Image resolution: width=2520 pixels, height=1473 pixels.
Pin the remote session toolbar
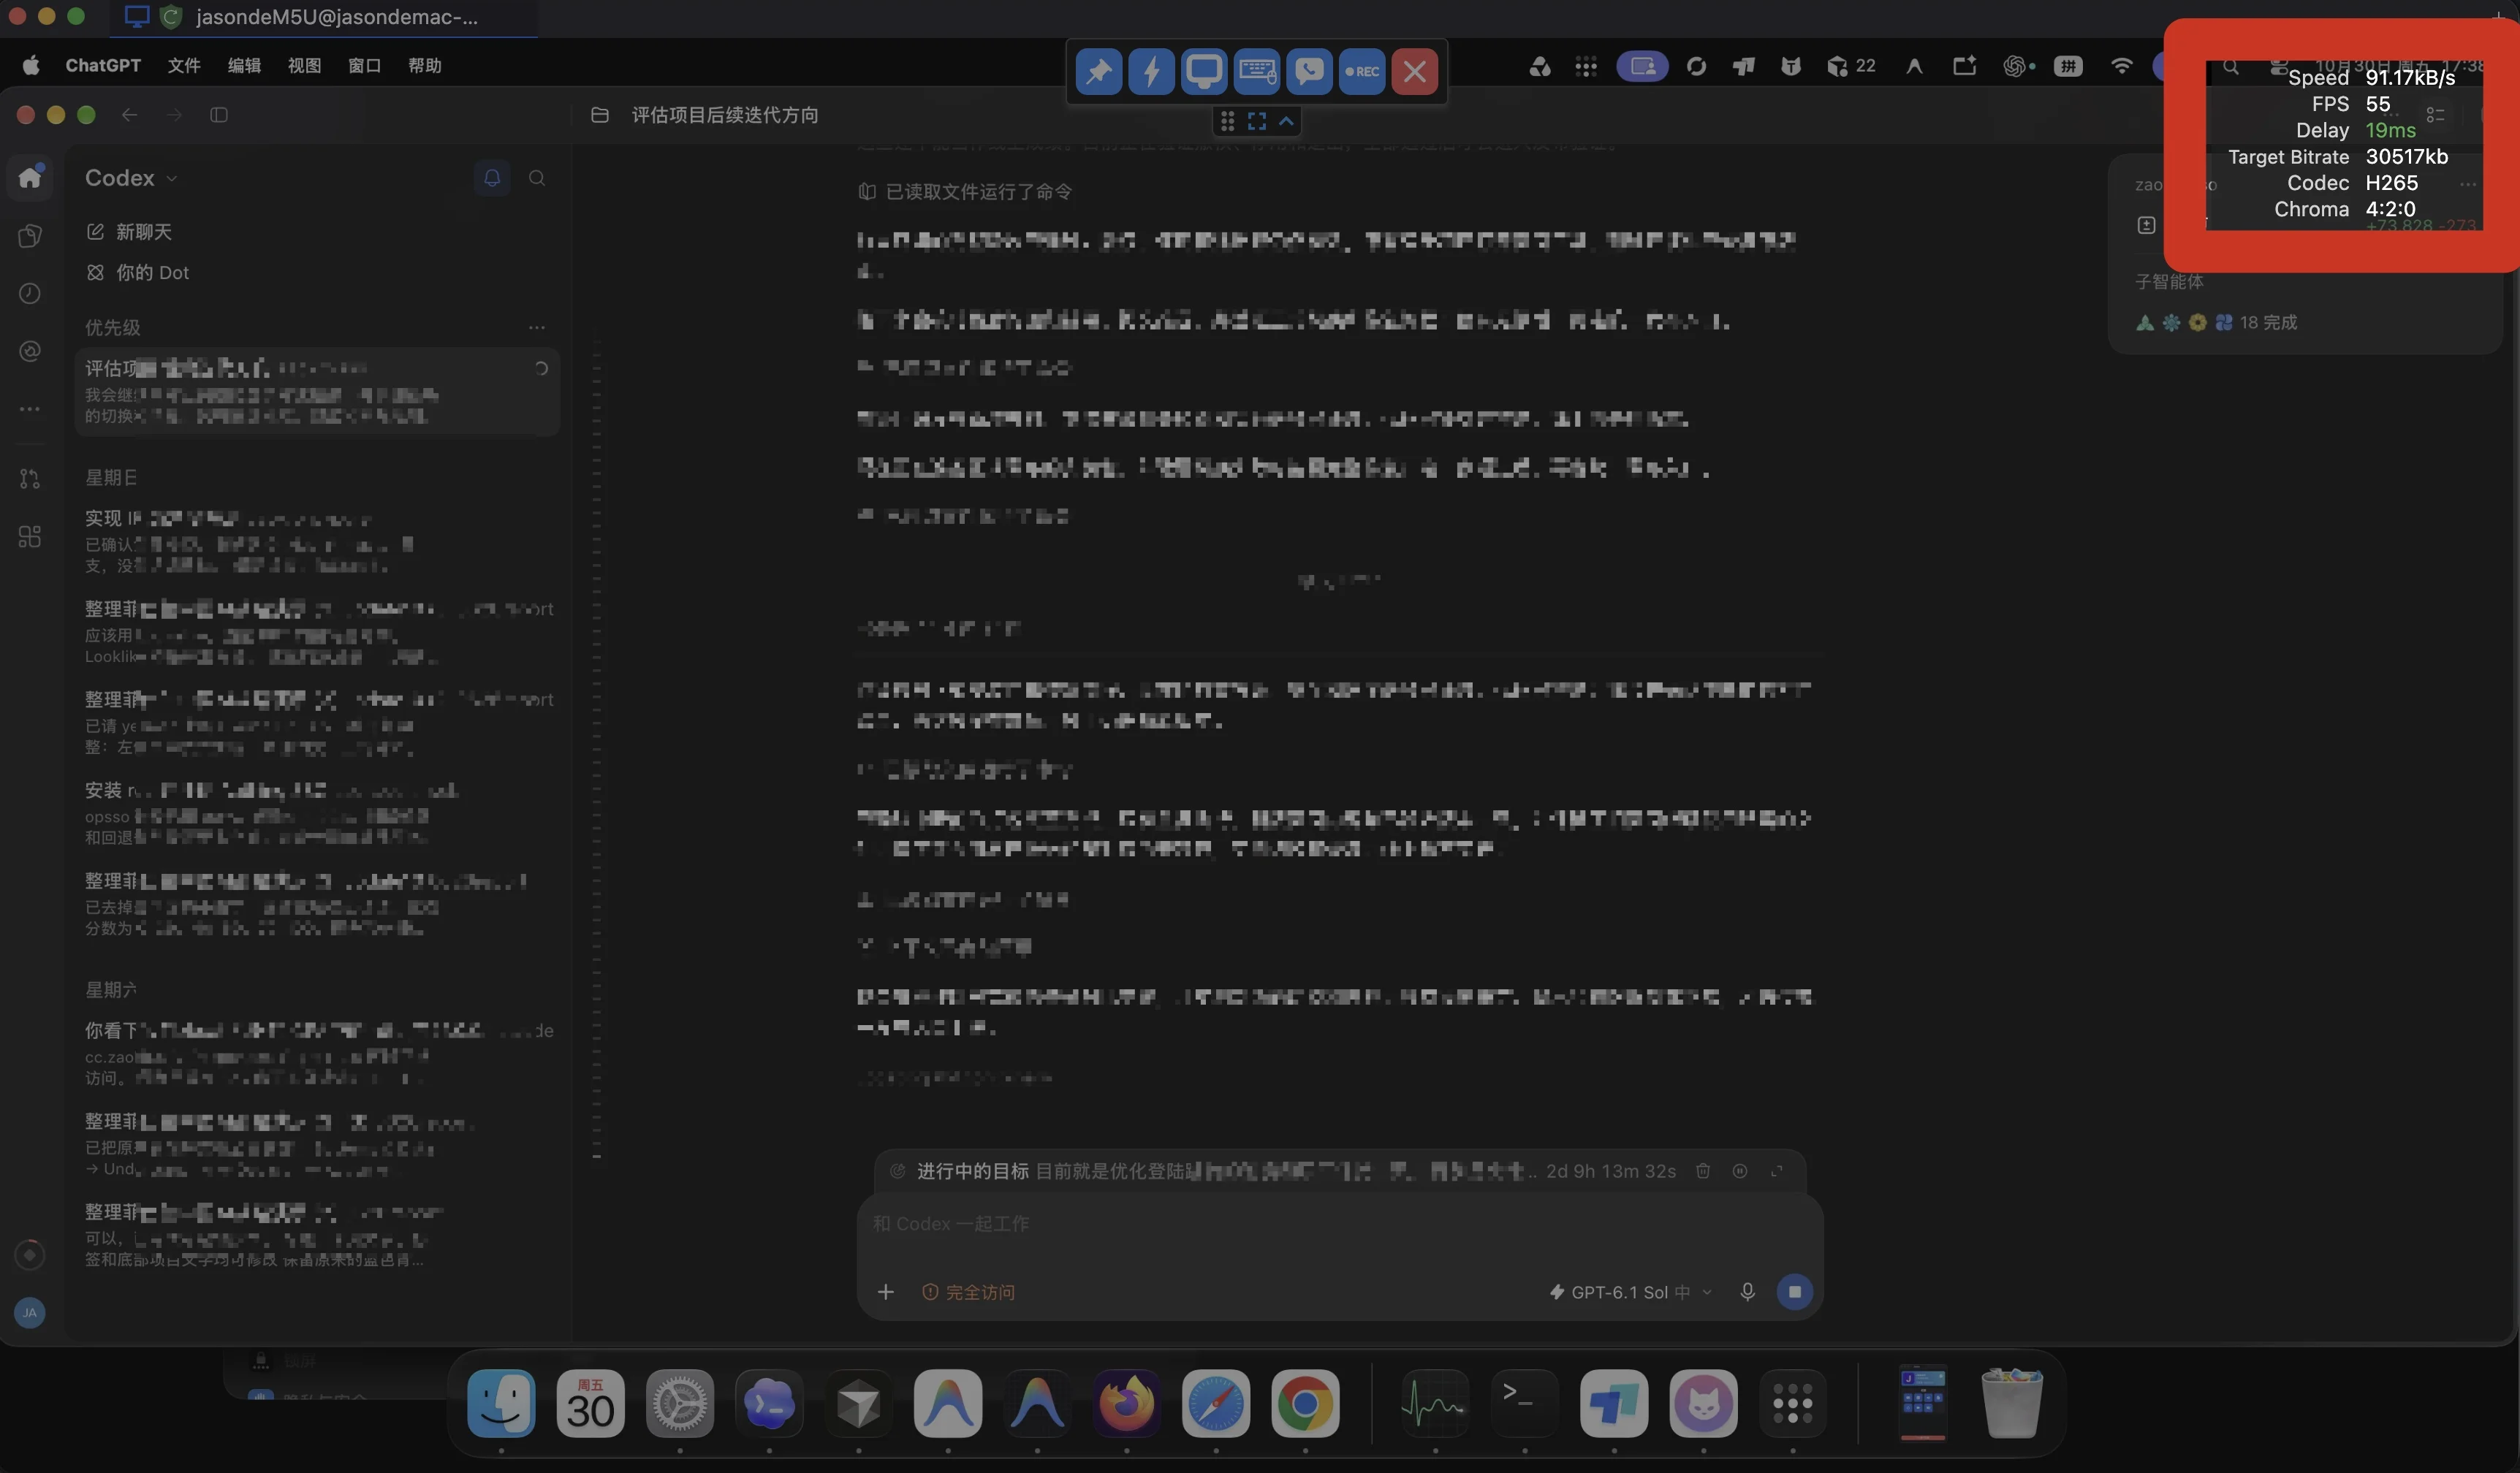pos(1098,71)
